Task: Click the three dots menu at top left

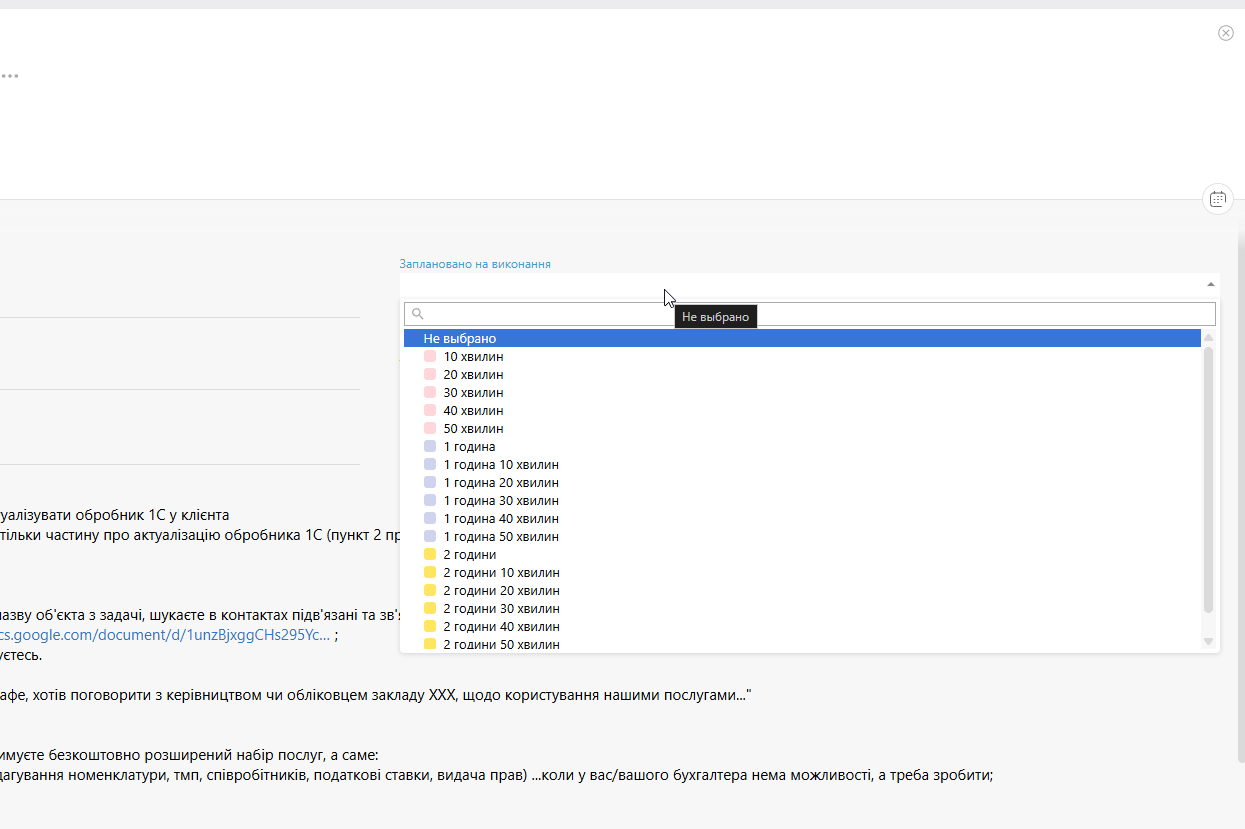Action: click(9, 76)
